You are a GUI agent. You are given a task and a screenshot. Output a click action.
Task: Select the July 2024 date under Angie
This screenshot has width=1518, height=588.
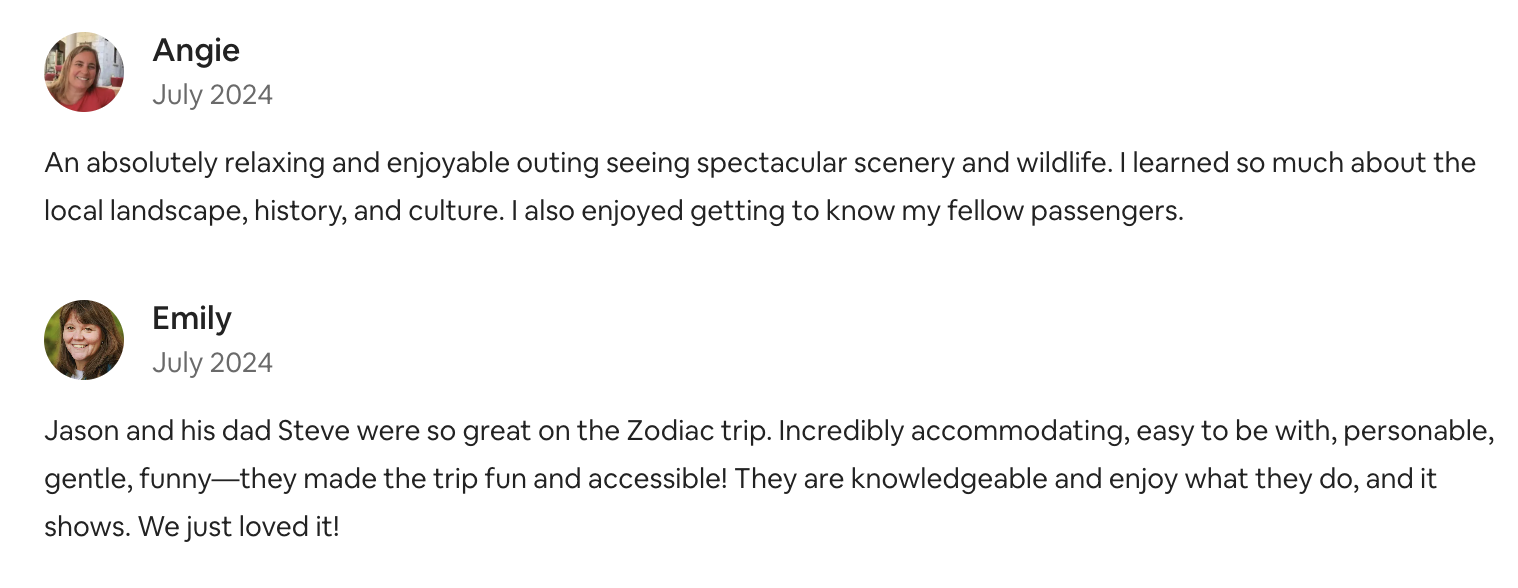[212, 95]
